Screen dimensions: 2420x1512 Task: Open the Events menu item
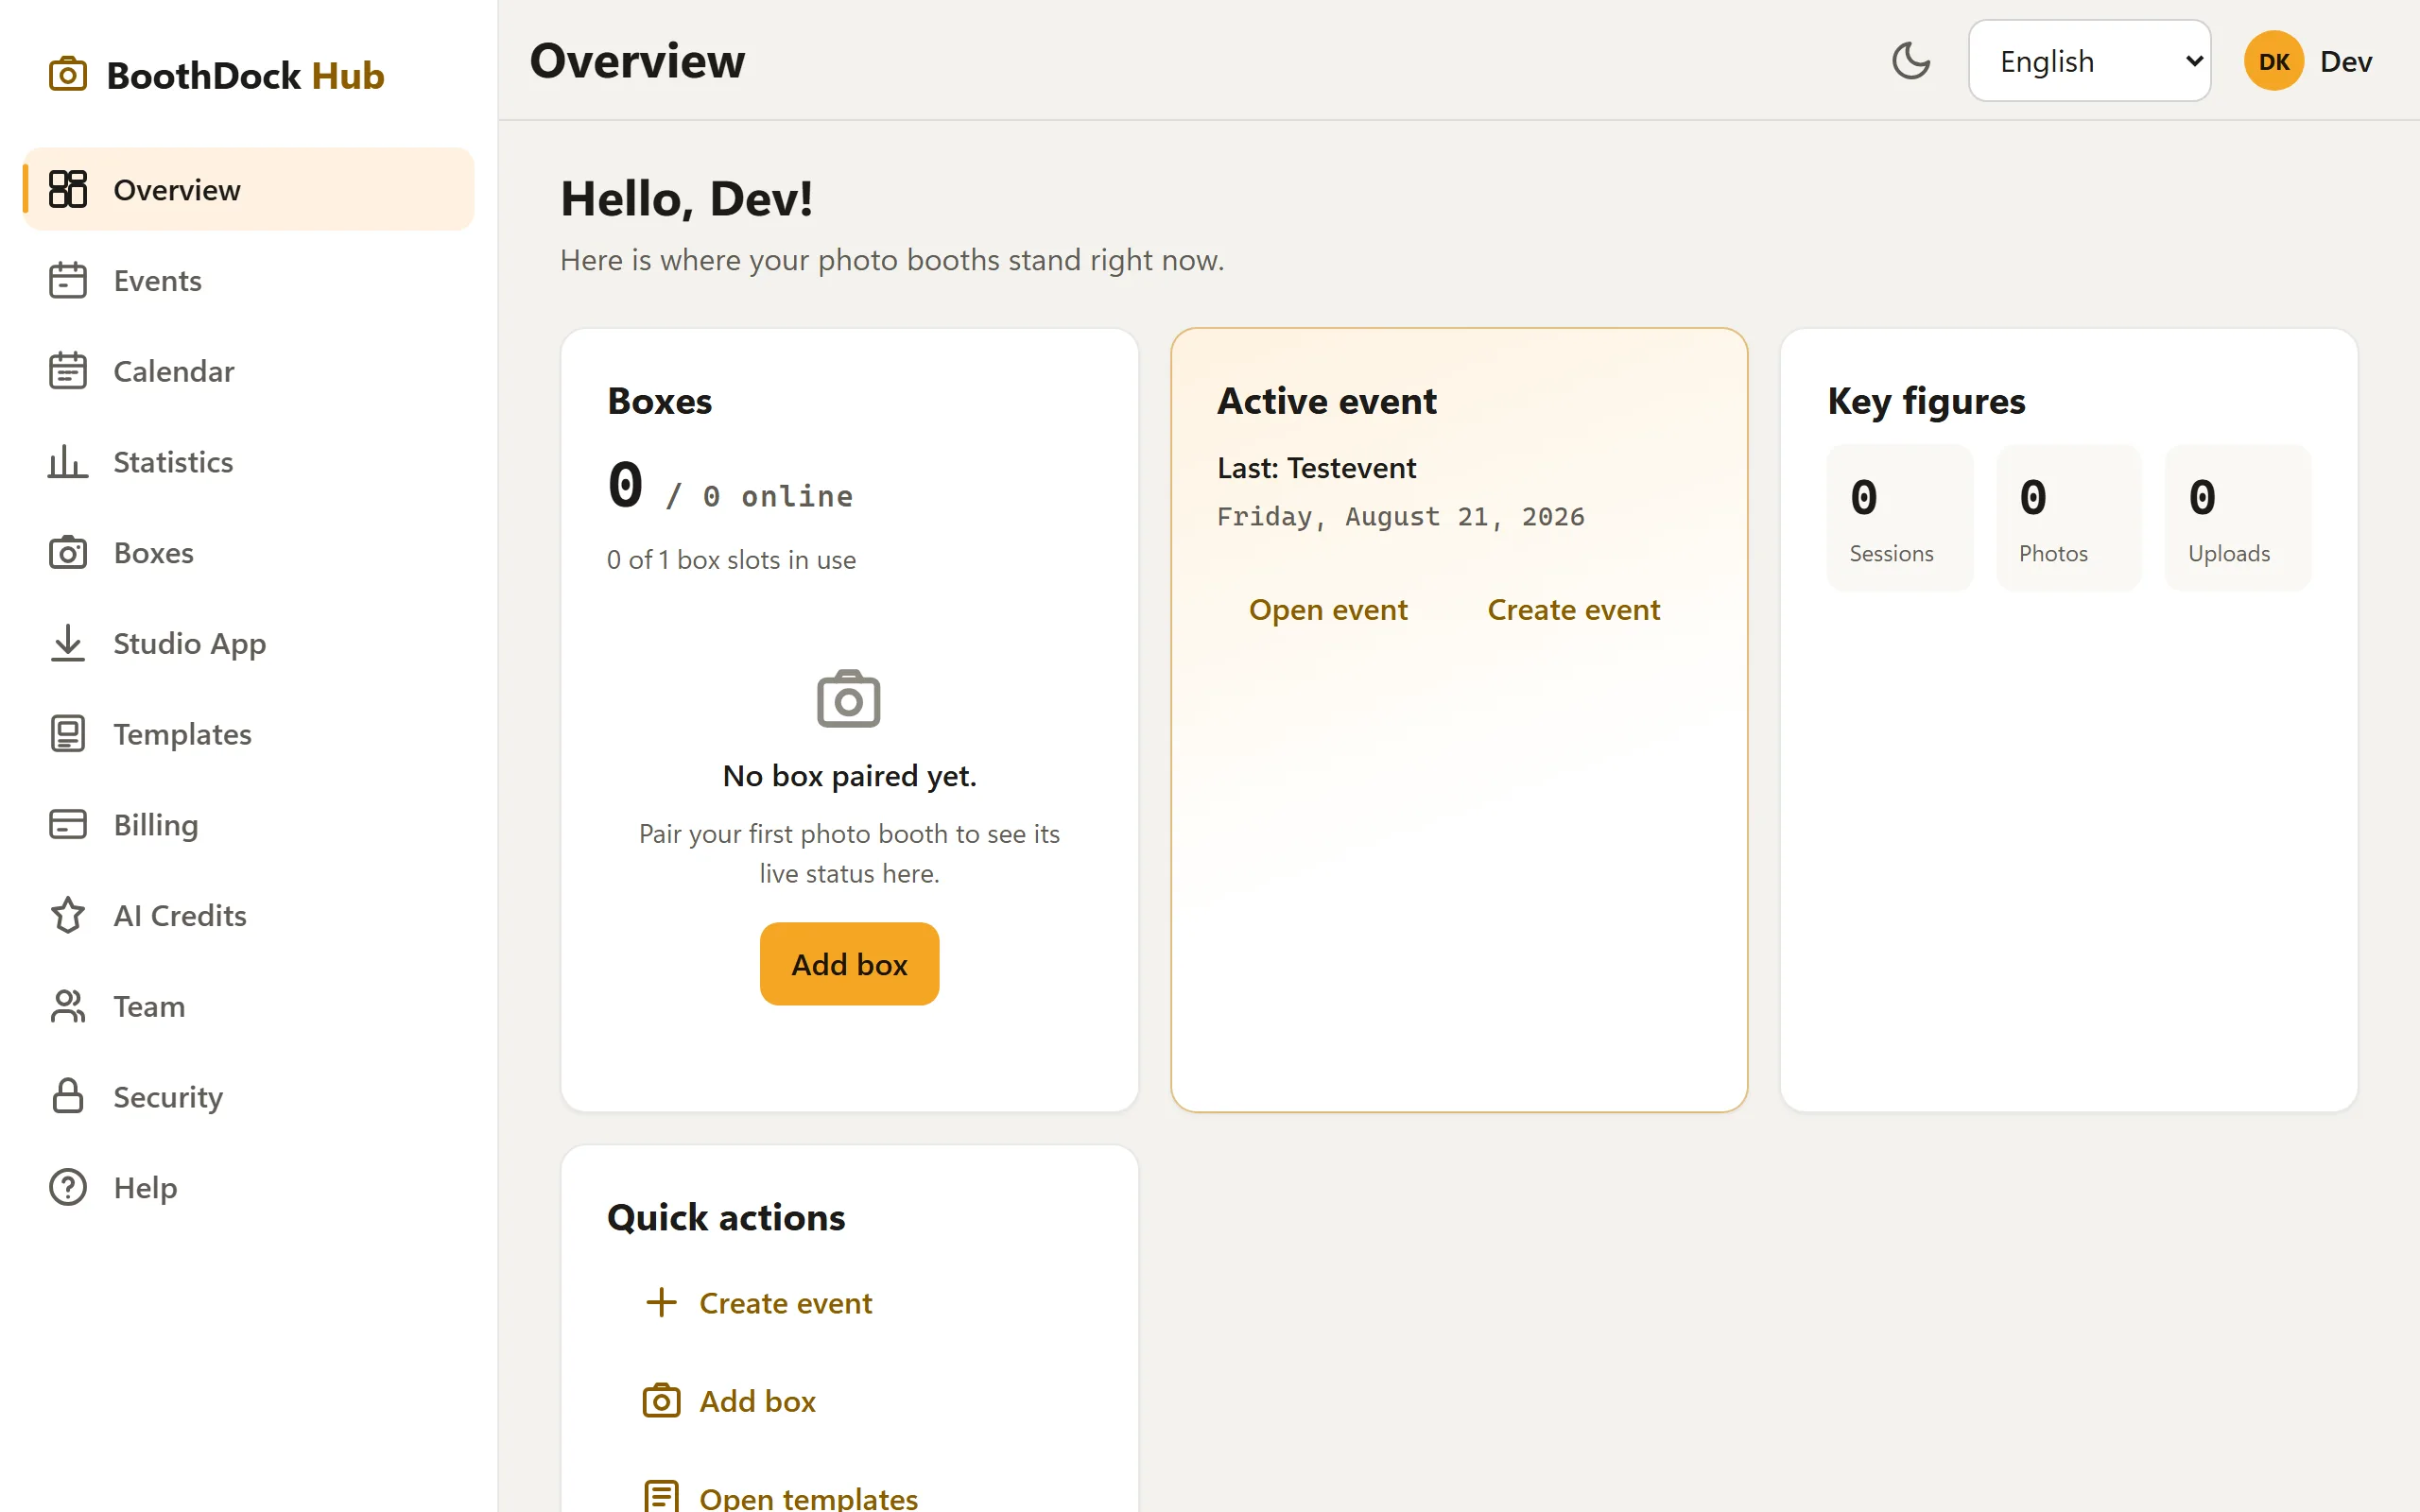click(248, 280)
